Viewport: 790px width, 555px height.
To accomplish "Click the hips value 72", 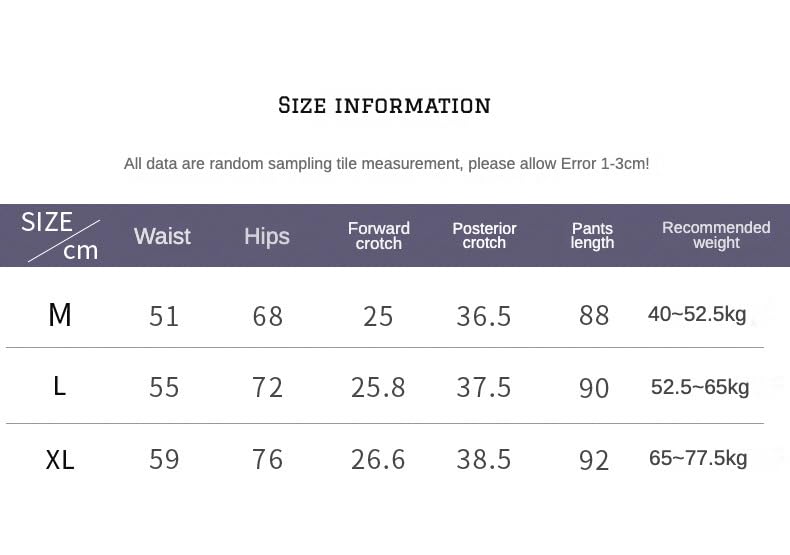I will pos(268,387).
